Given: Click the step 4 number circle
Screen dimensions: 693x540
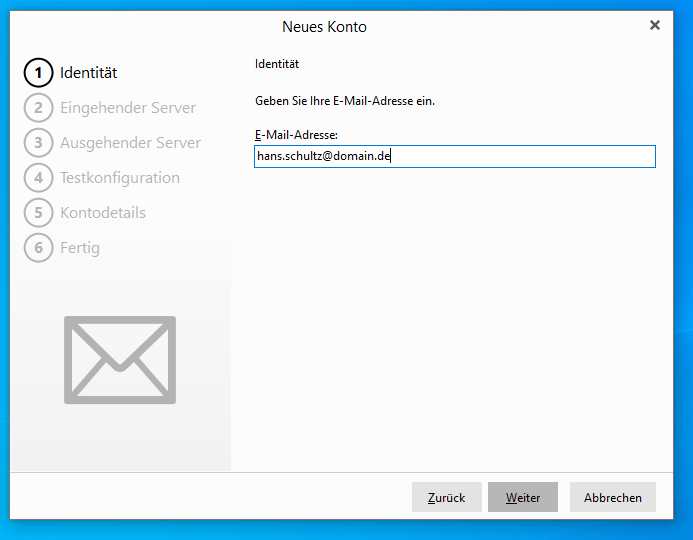Looking at the screenshot, I should click(x=38, y=178).
